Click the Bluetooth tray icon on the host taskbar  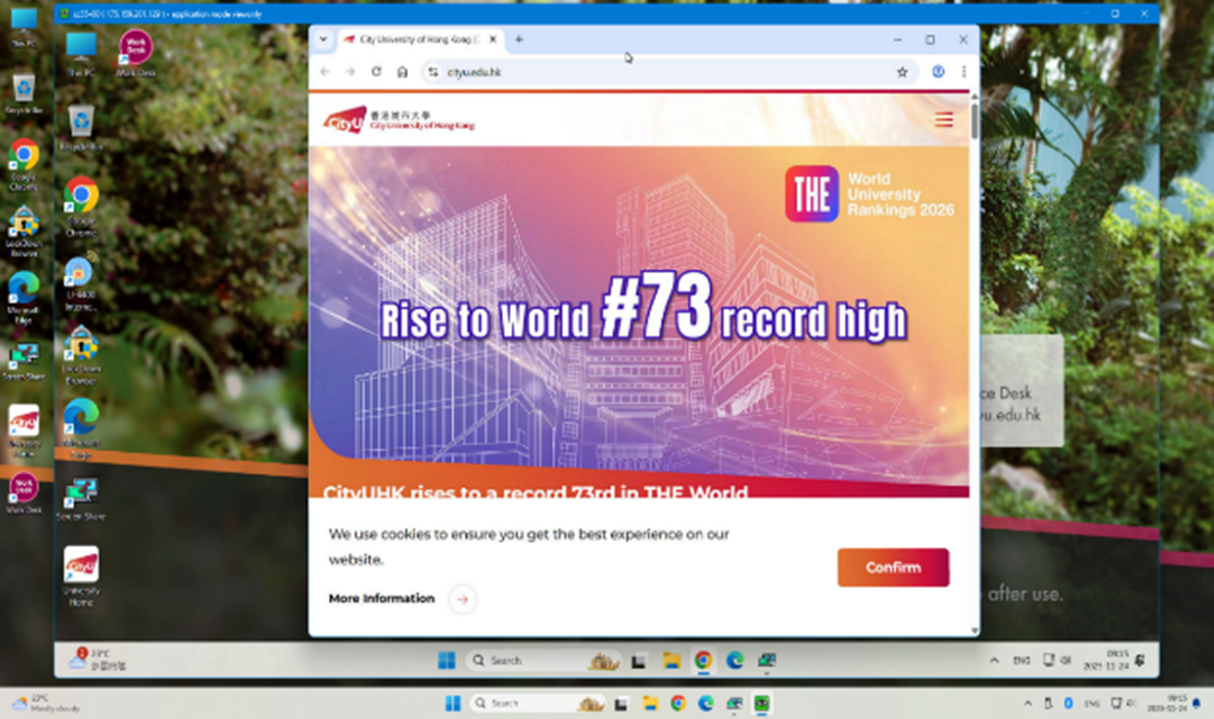tap(1068, 704)
